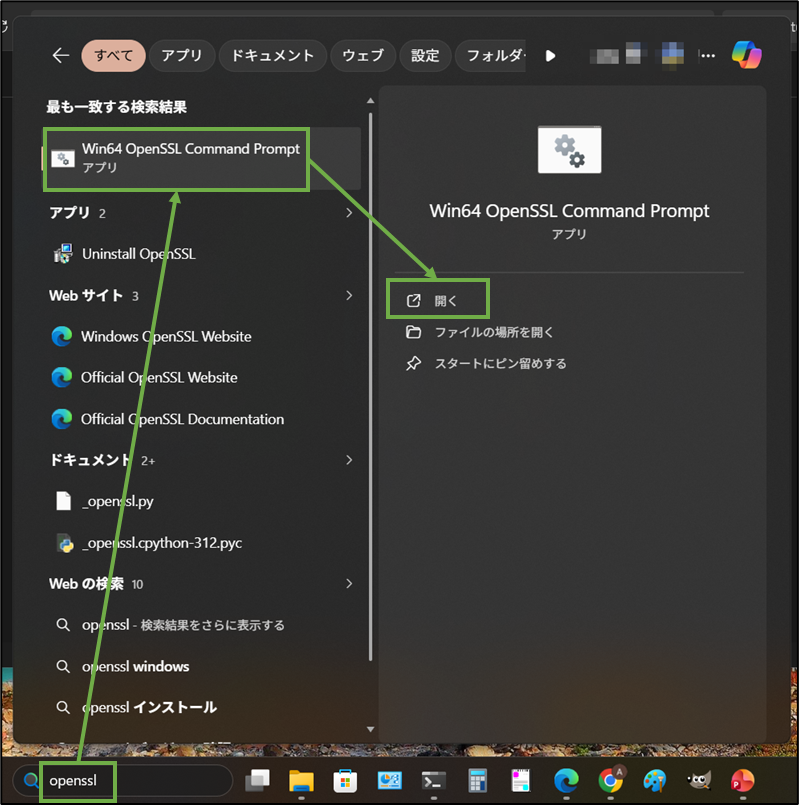The height and width of the screenshot is (805, 799).
Task: Click the Uninstall OpenSSL installer icon
Action: tap(63, 254)
